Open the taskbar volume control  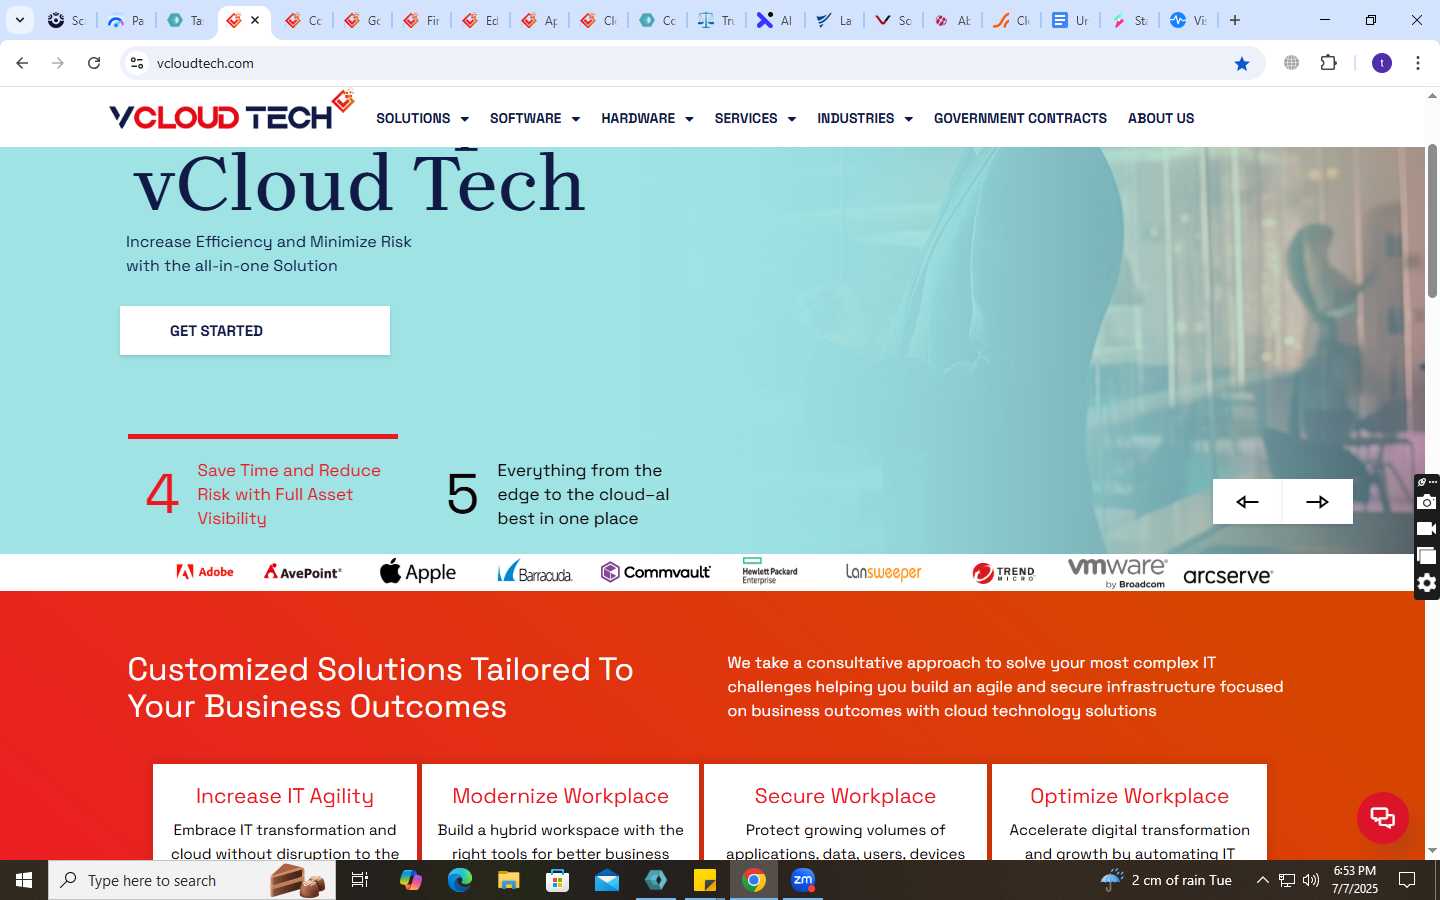coord(1311,880)
